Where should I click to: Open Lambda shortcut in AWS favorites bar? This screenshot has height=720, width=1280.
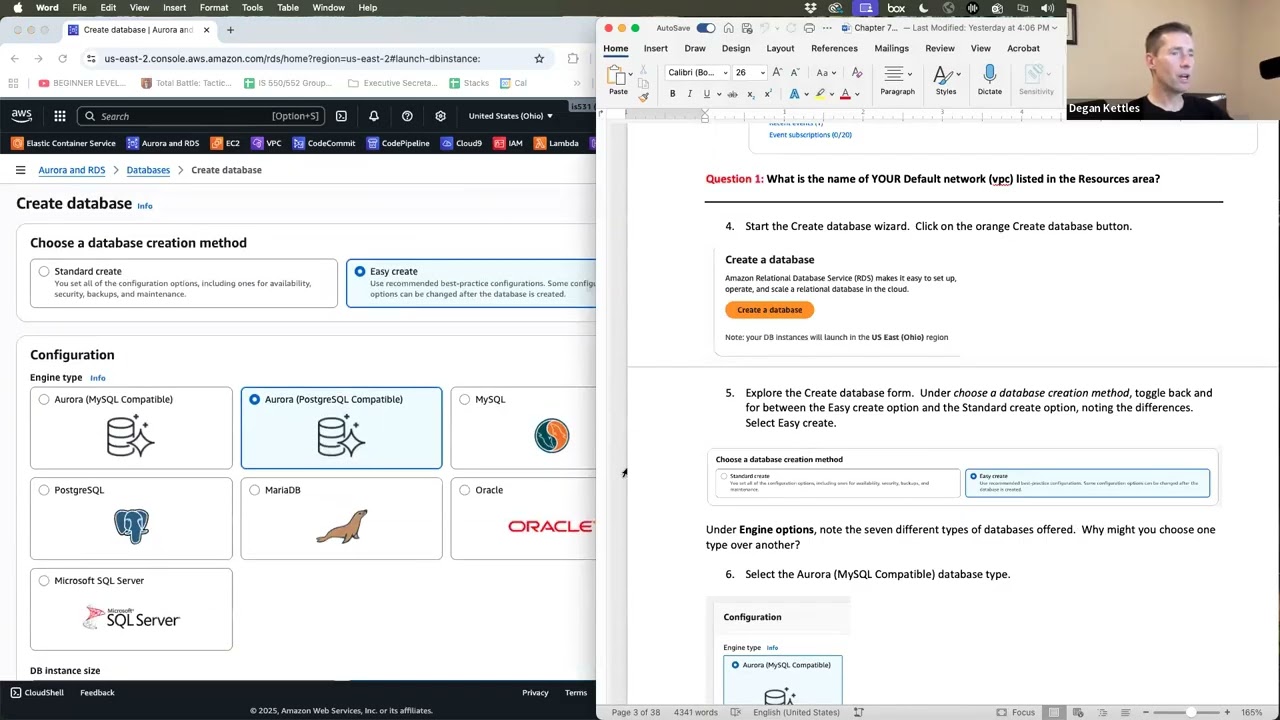556,143
